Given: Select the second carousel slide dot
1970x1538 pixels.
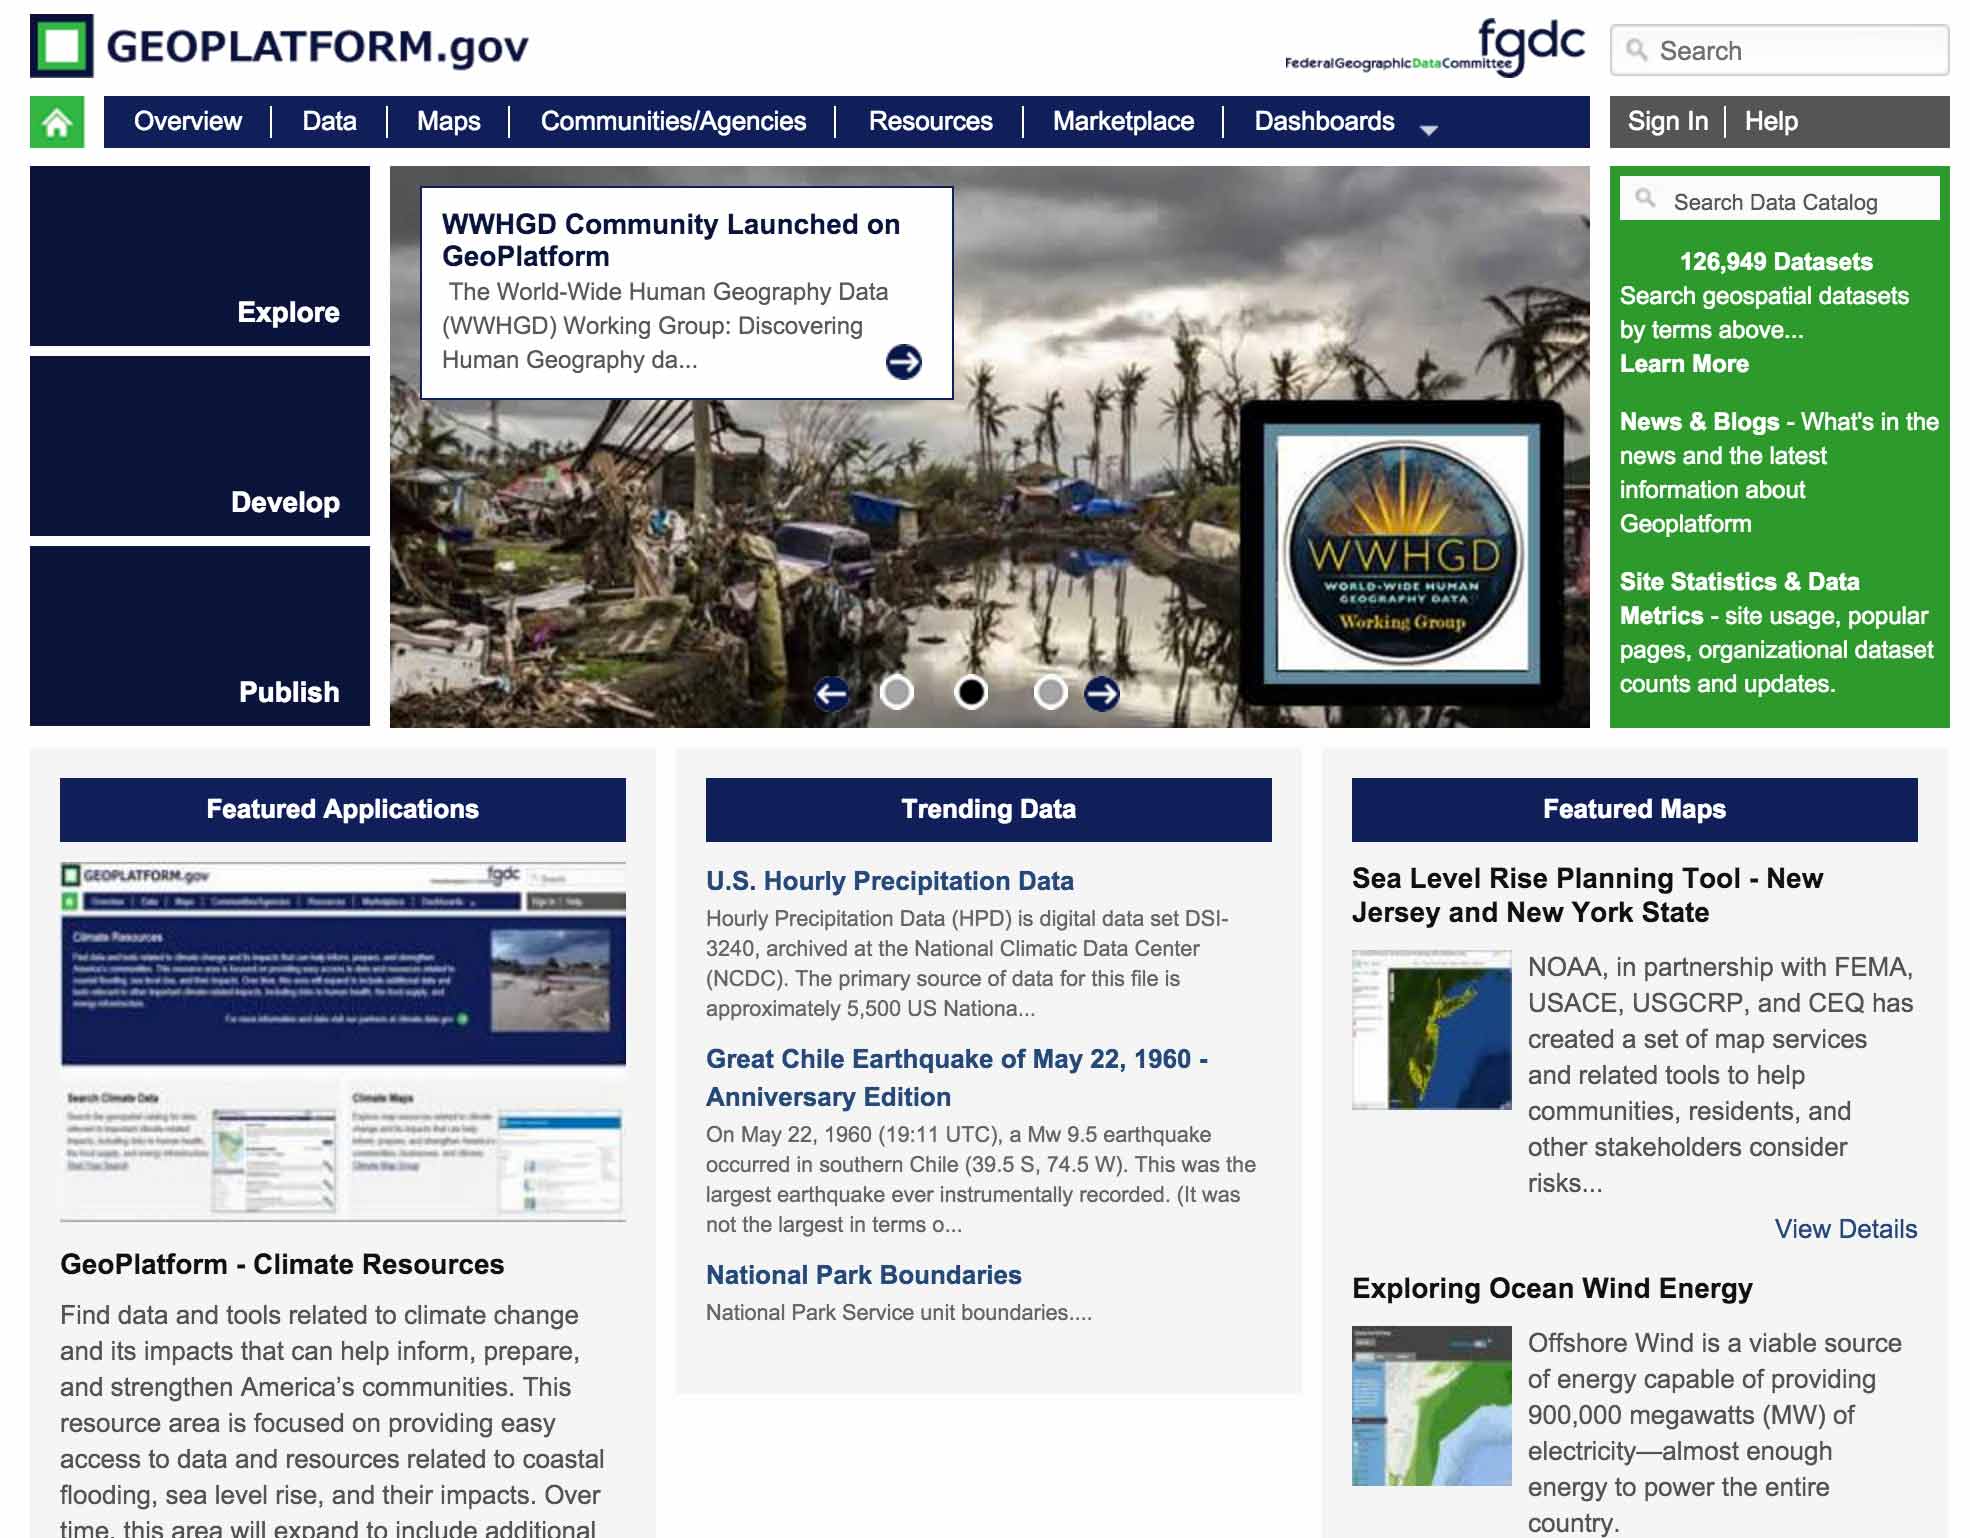Looking at the screenshot, I should pos(971,692).
